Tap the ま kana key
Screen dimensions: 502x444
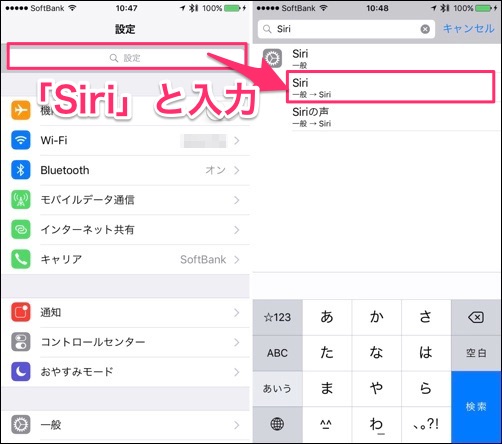point(327,388)
